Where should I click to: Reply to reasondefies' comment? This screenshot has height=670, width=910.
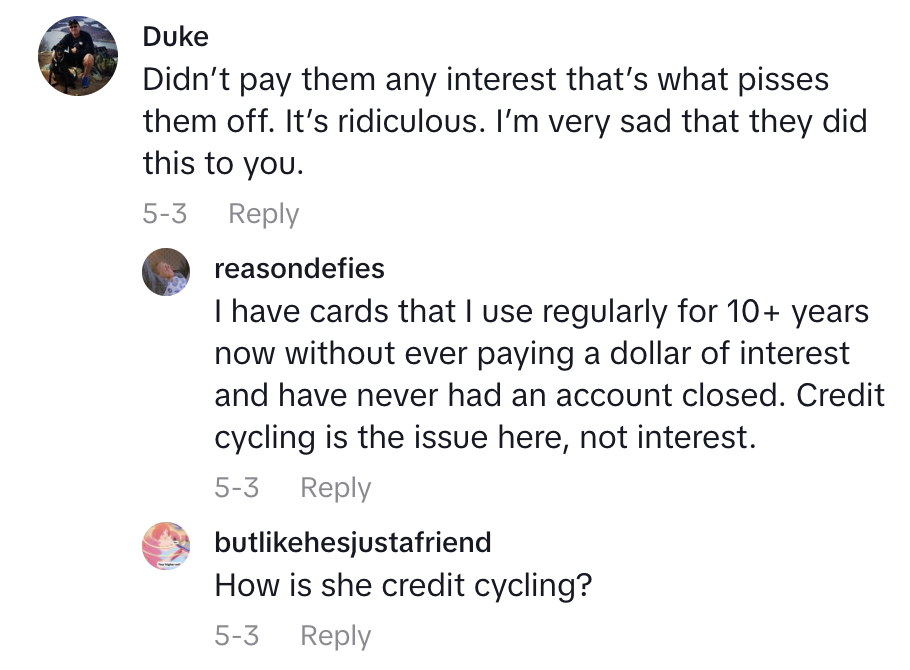(335, 488)
